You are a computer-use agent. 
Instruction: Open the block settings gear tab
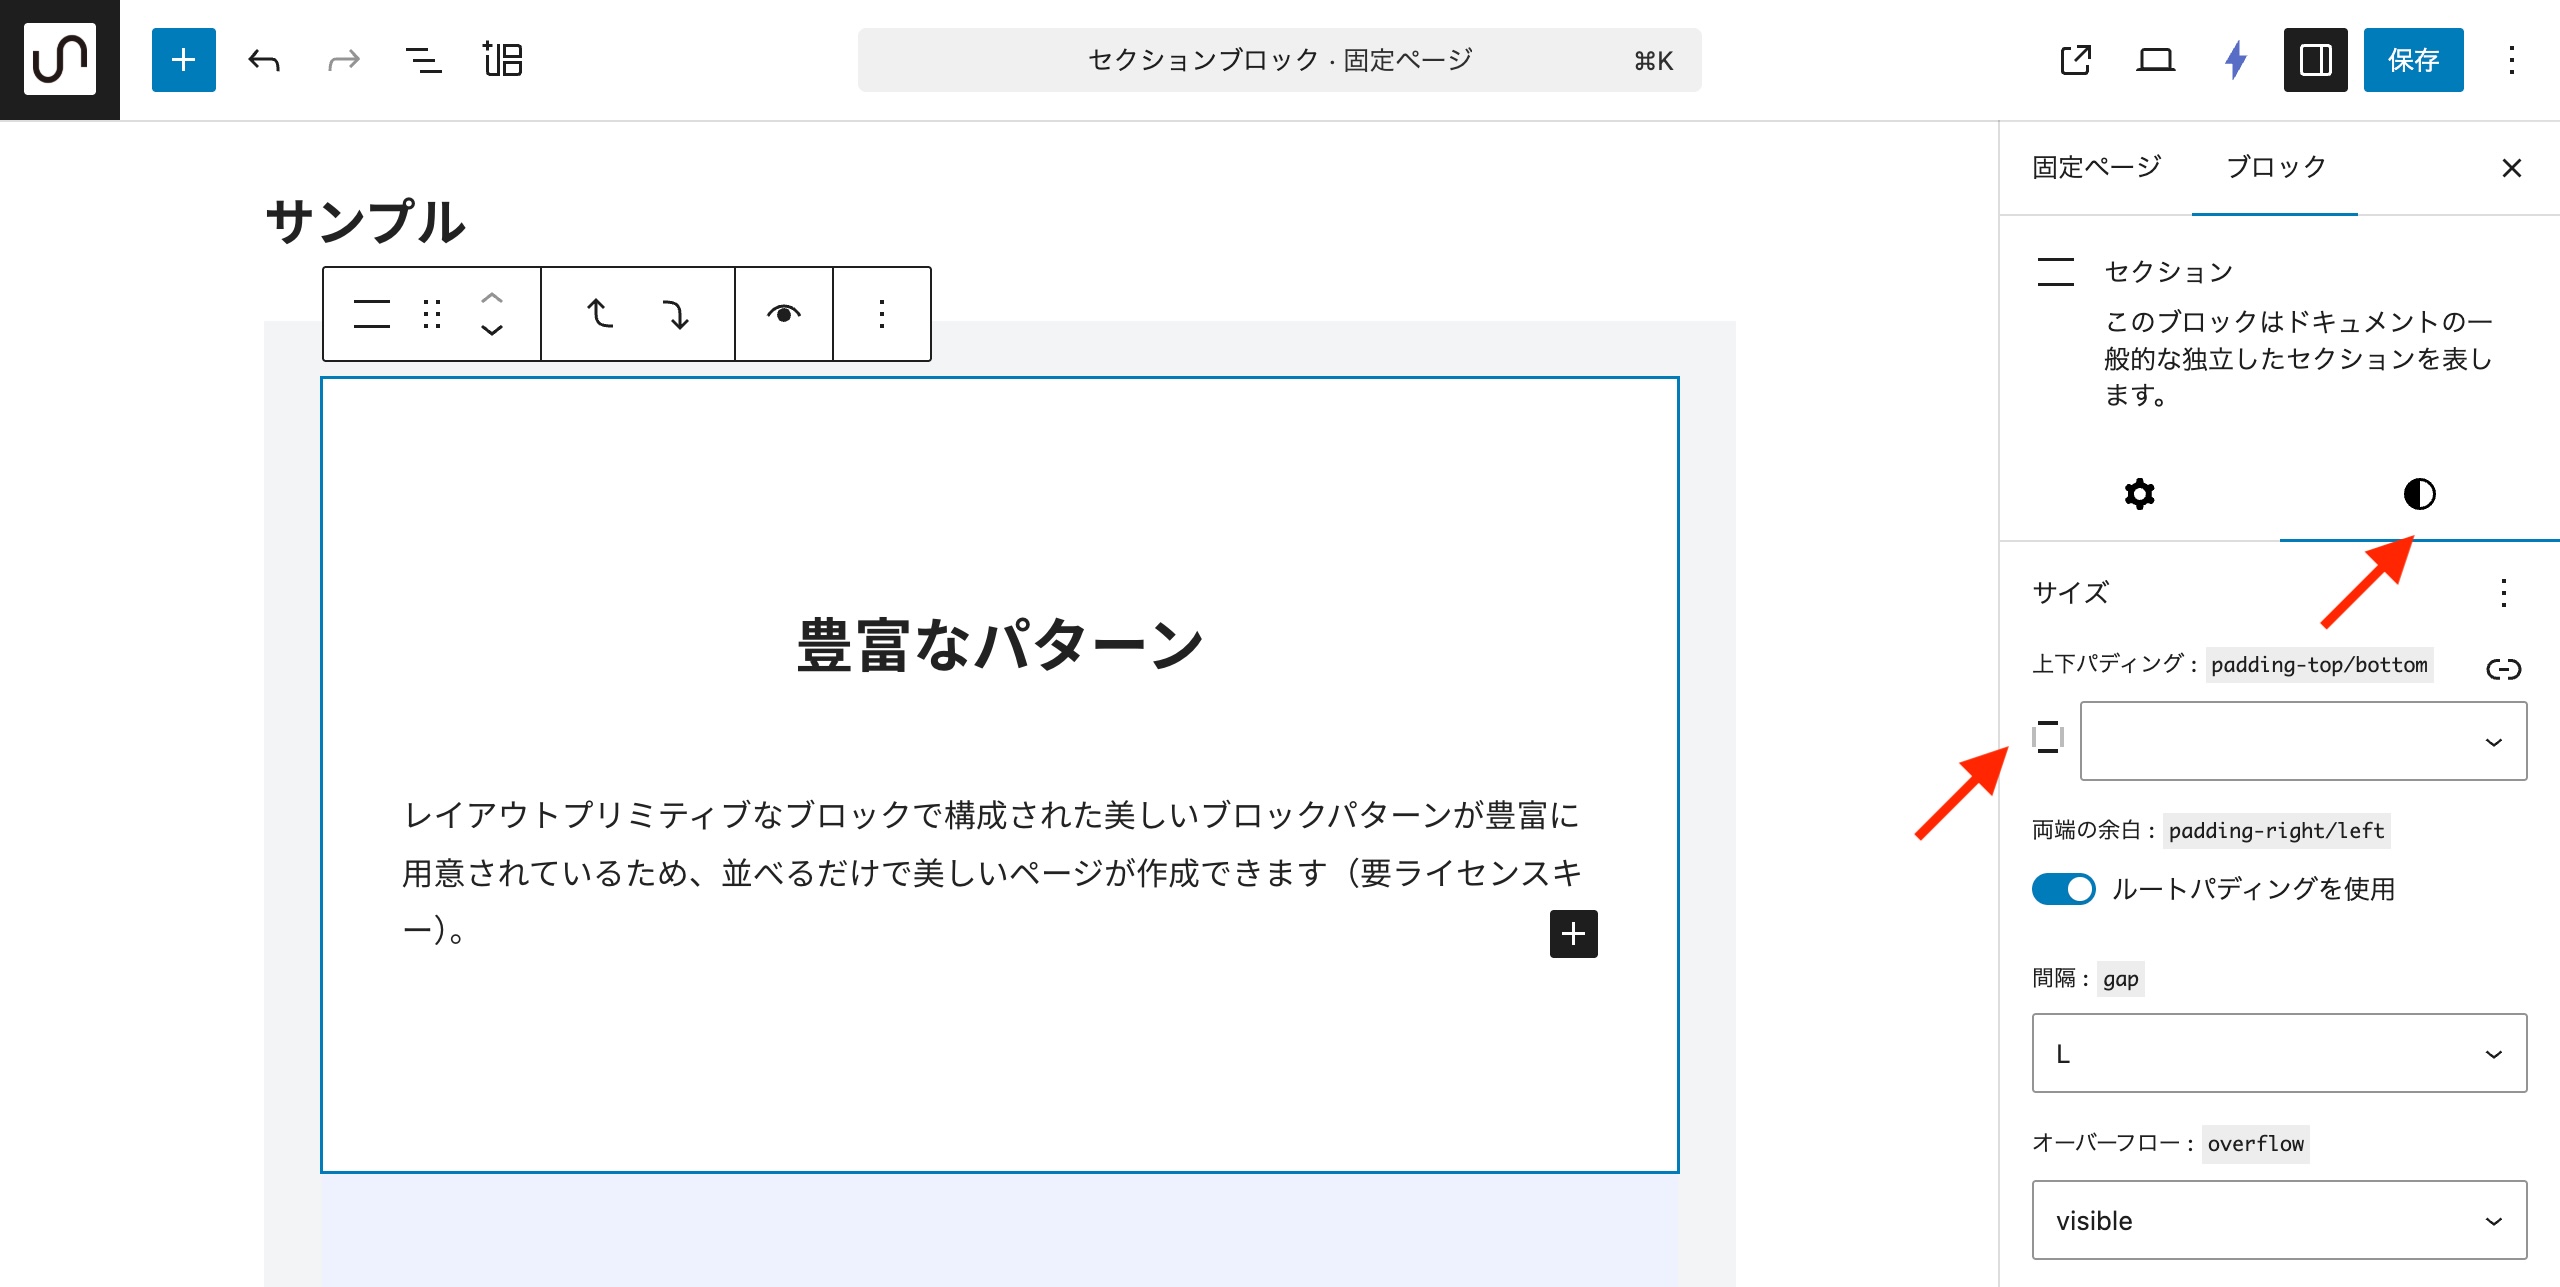coord(2139,494)
